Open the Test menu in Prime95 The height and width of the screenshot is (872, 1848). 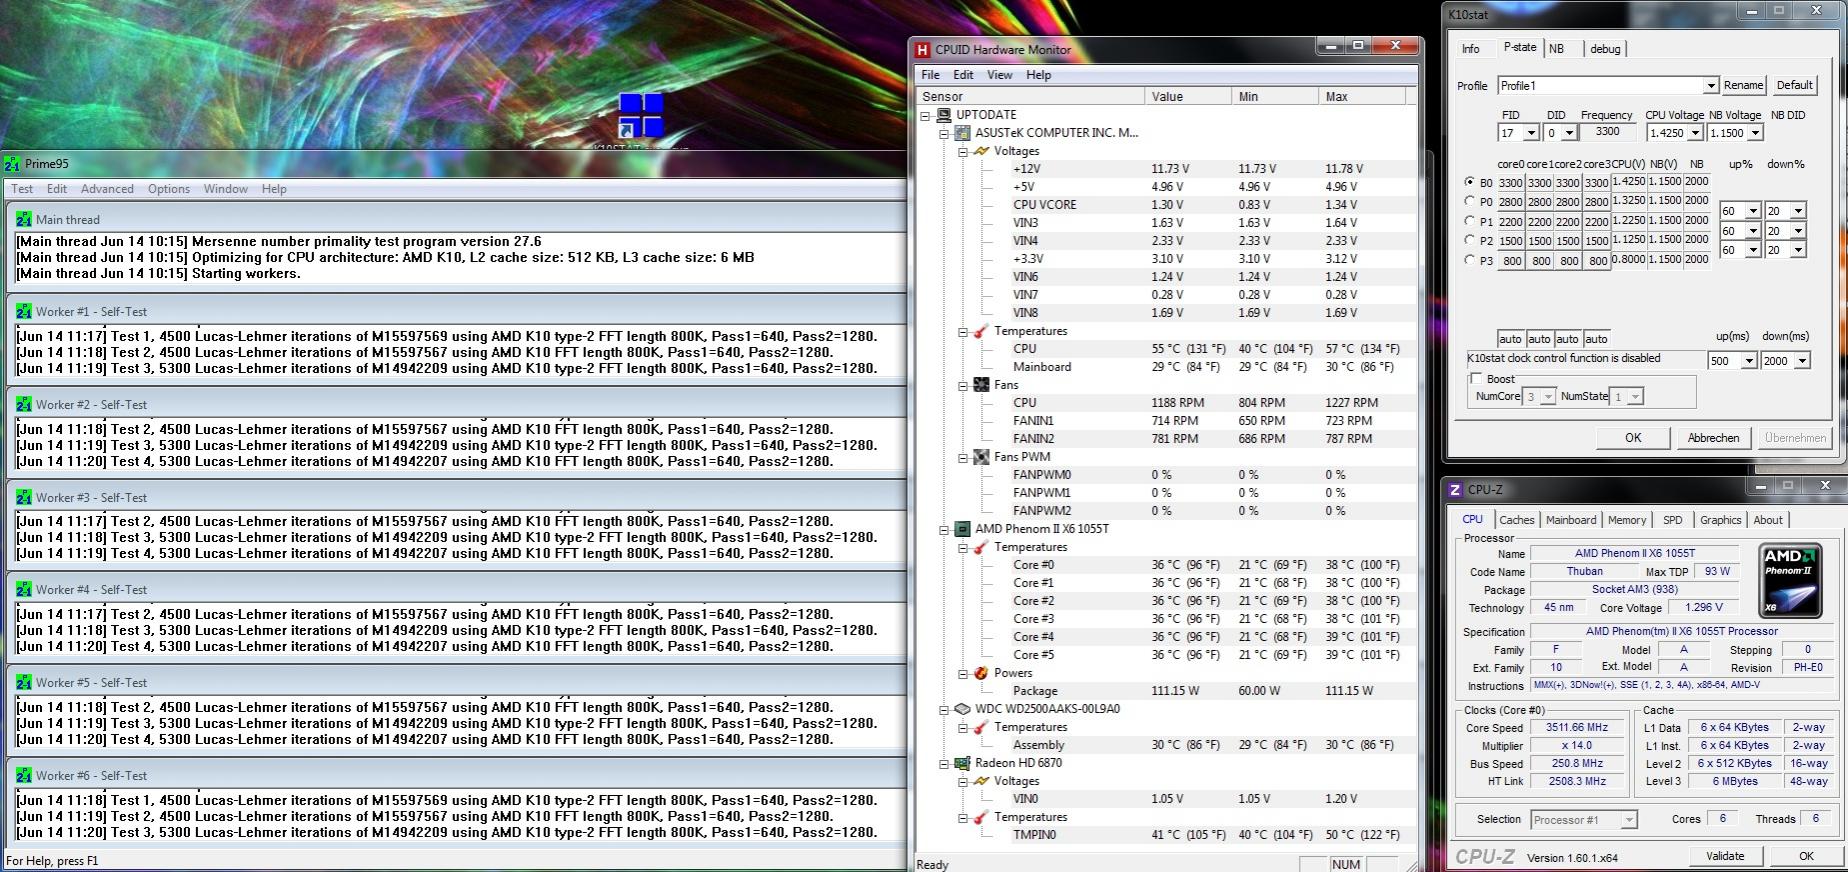coord(22,189)
